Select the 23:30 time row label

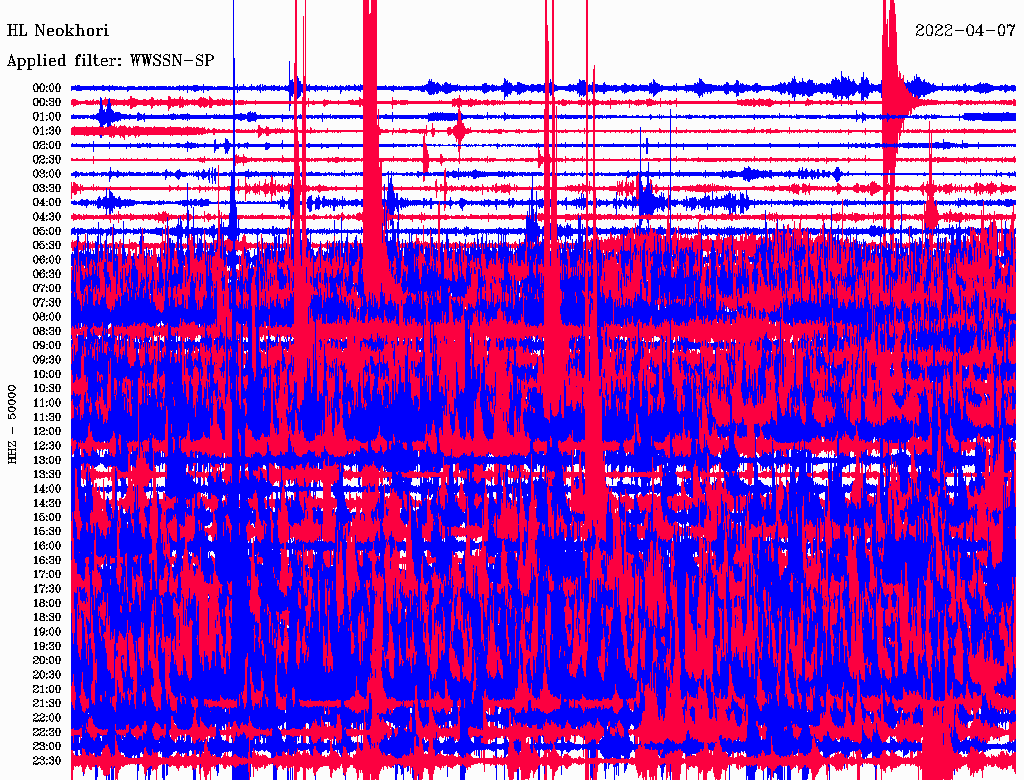(47, 760)
